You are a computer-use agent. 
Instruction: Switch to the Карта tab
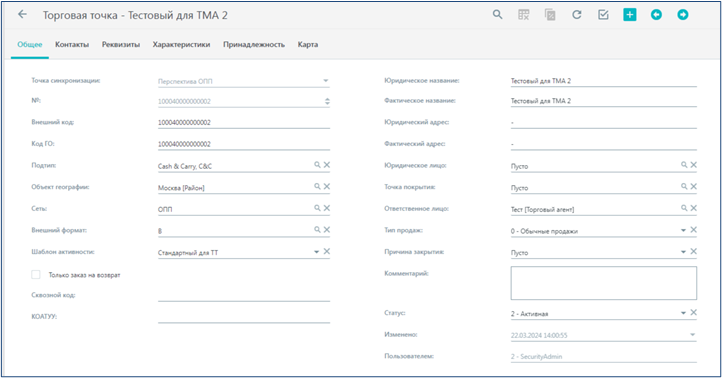[308, 45]
